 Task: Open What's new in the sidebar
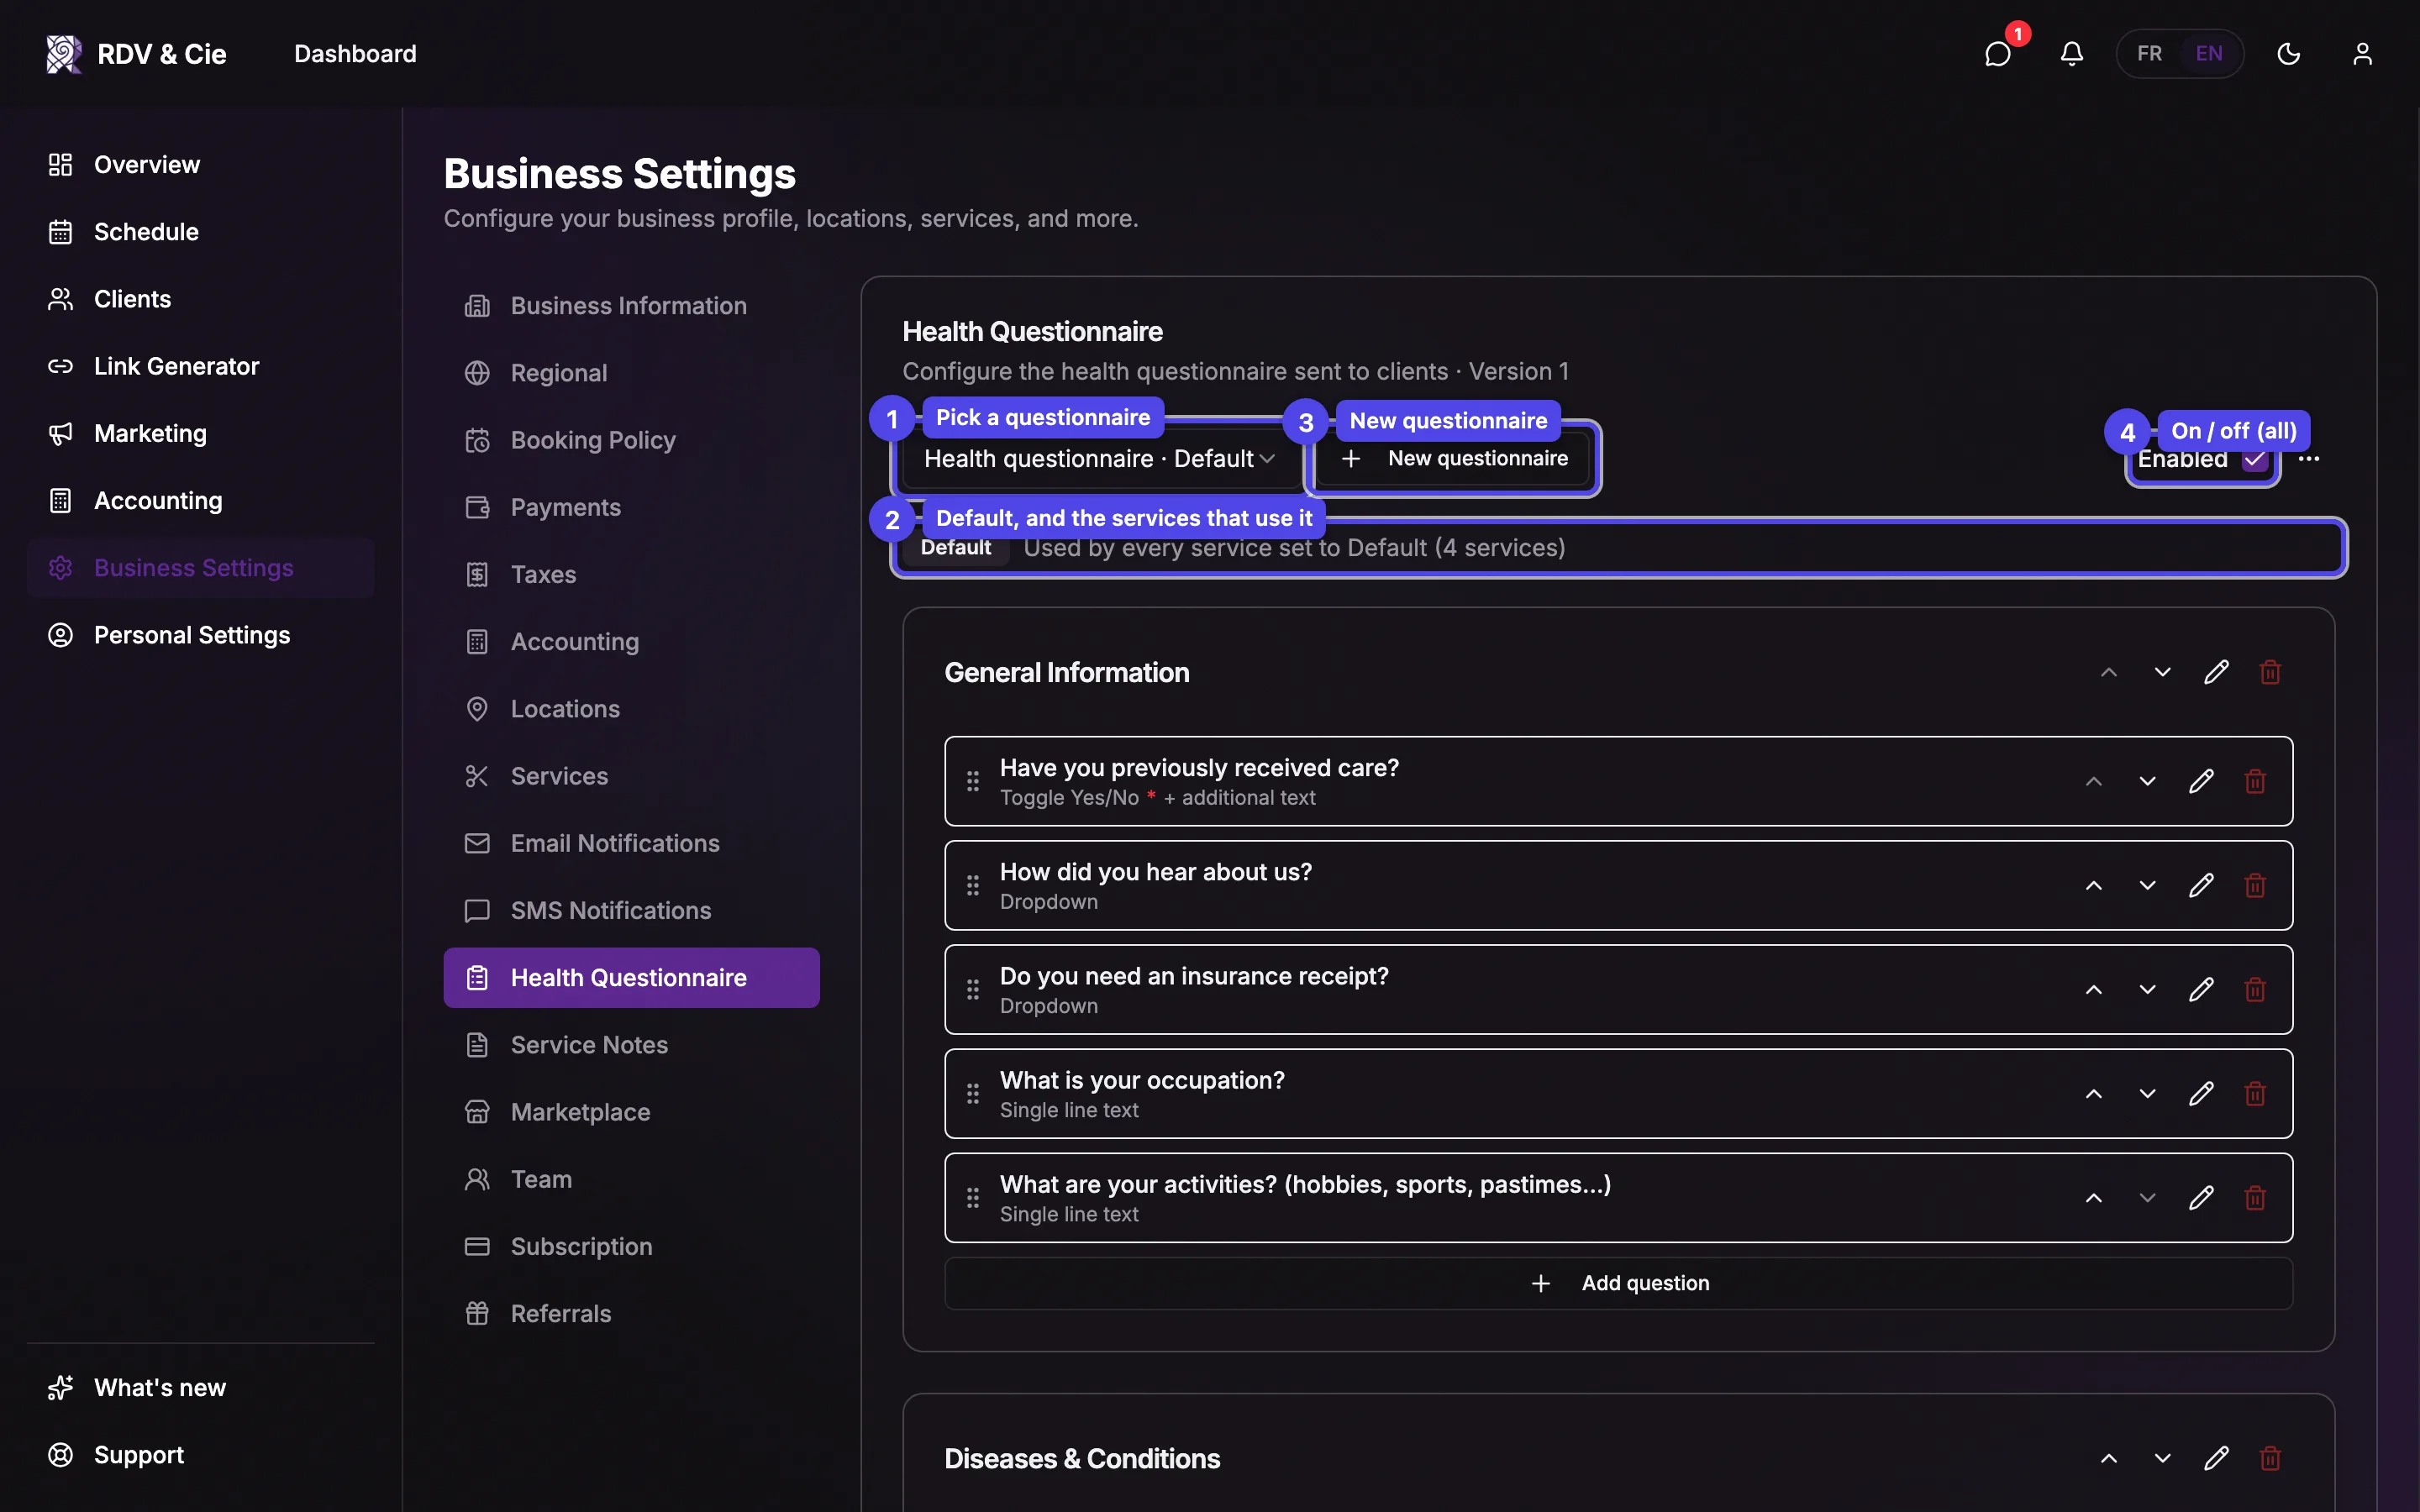pos(201,1388)
